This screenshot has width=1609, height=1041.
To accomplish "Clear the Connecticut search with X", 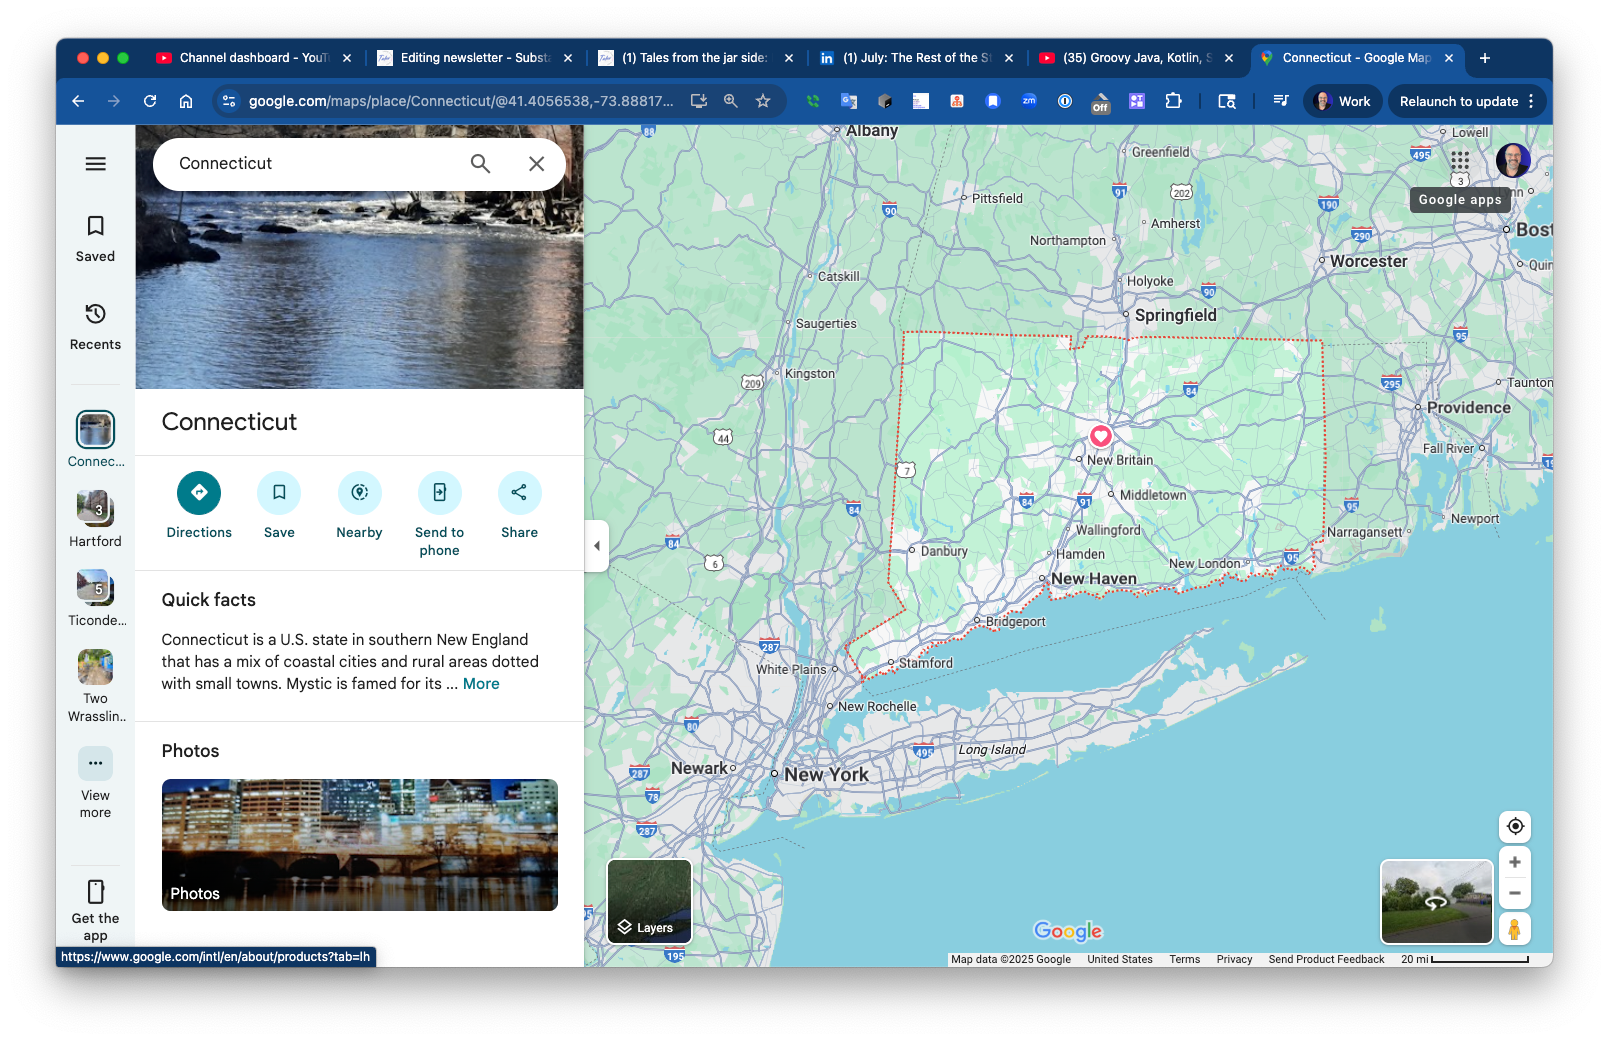I will click(x=537, y=164).
